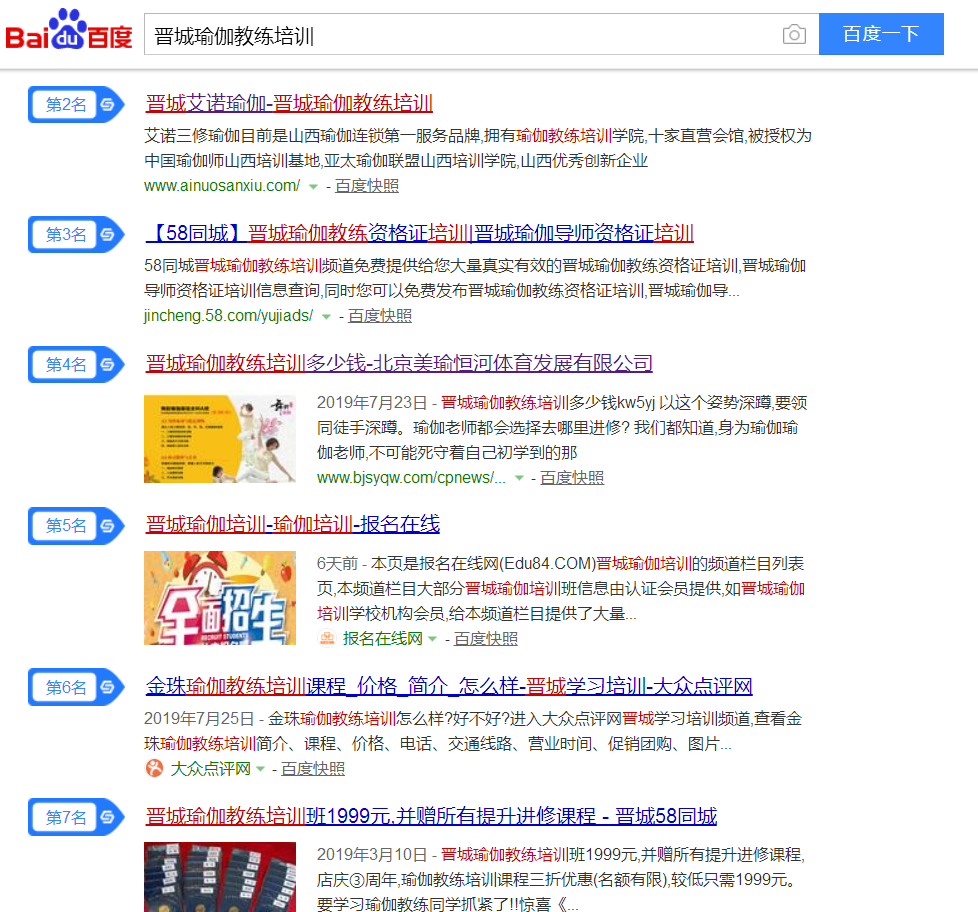
Task: Click 大众点评网 source link
Action: 210,769
